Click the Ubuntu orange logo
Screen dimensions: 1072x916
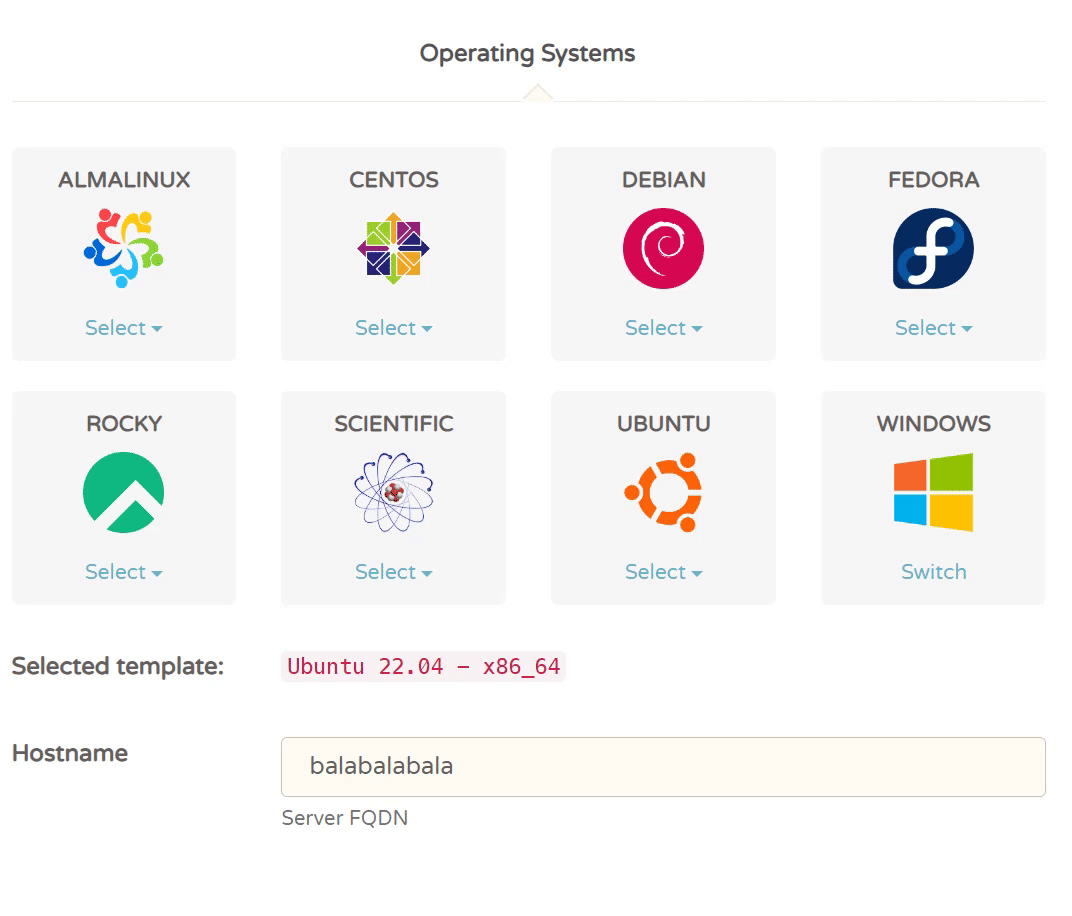click(663, 492)
